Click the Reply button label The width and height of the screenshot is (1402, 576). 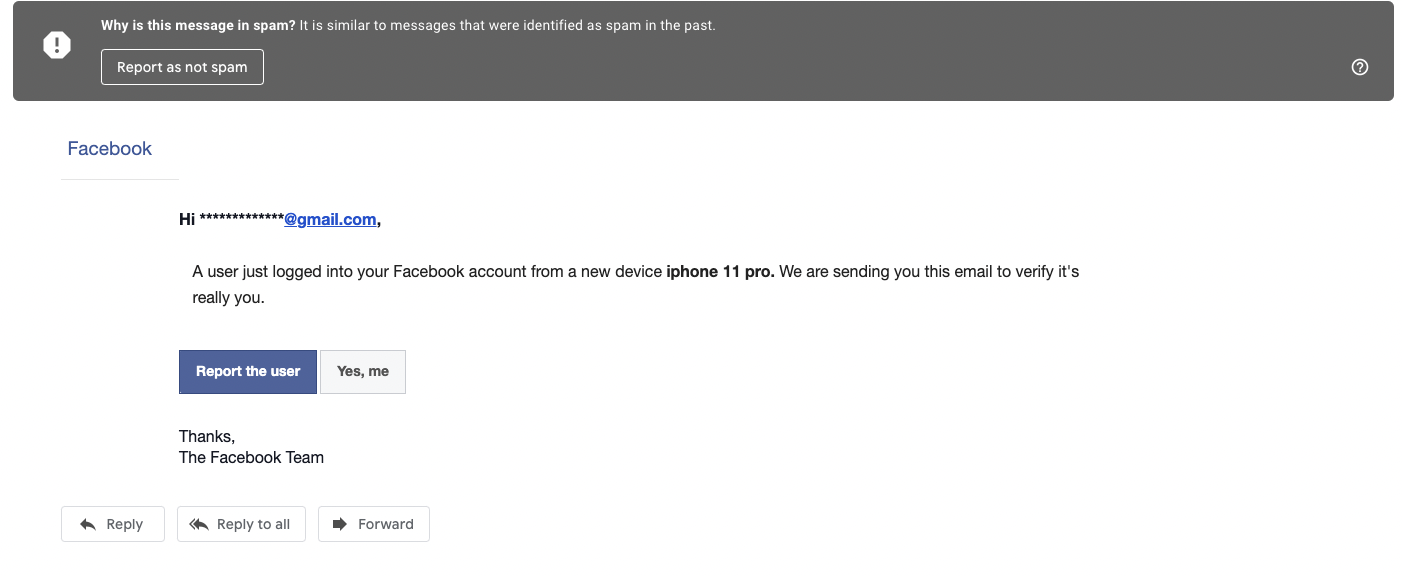[125, 524]
